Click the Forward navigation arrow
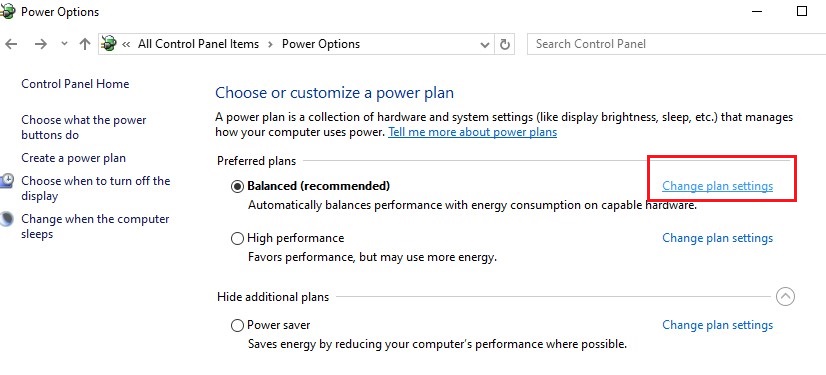The image size is (826, 375). tap(41, 44)
